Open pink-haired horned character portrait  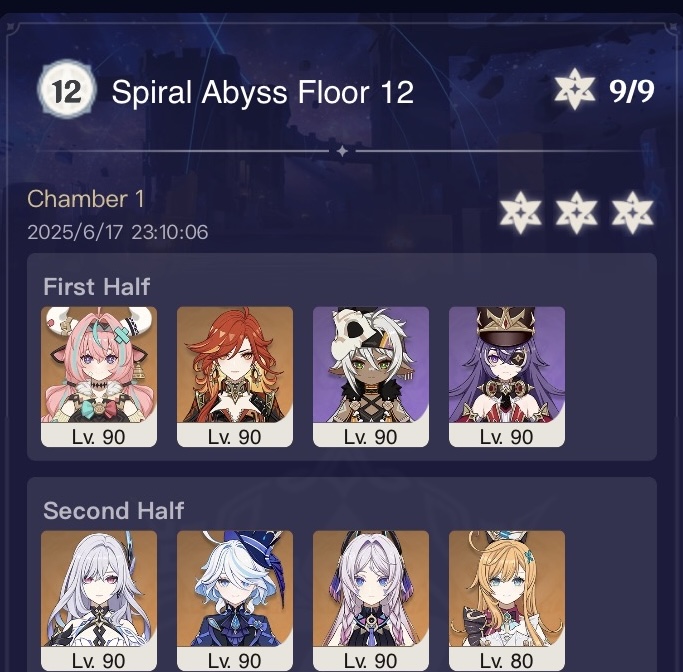coord(99,376)
